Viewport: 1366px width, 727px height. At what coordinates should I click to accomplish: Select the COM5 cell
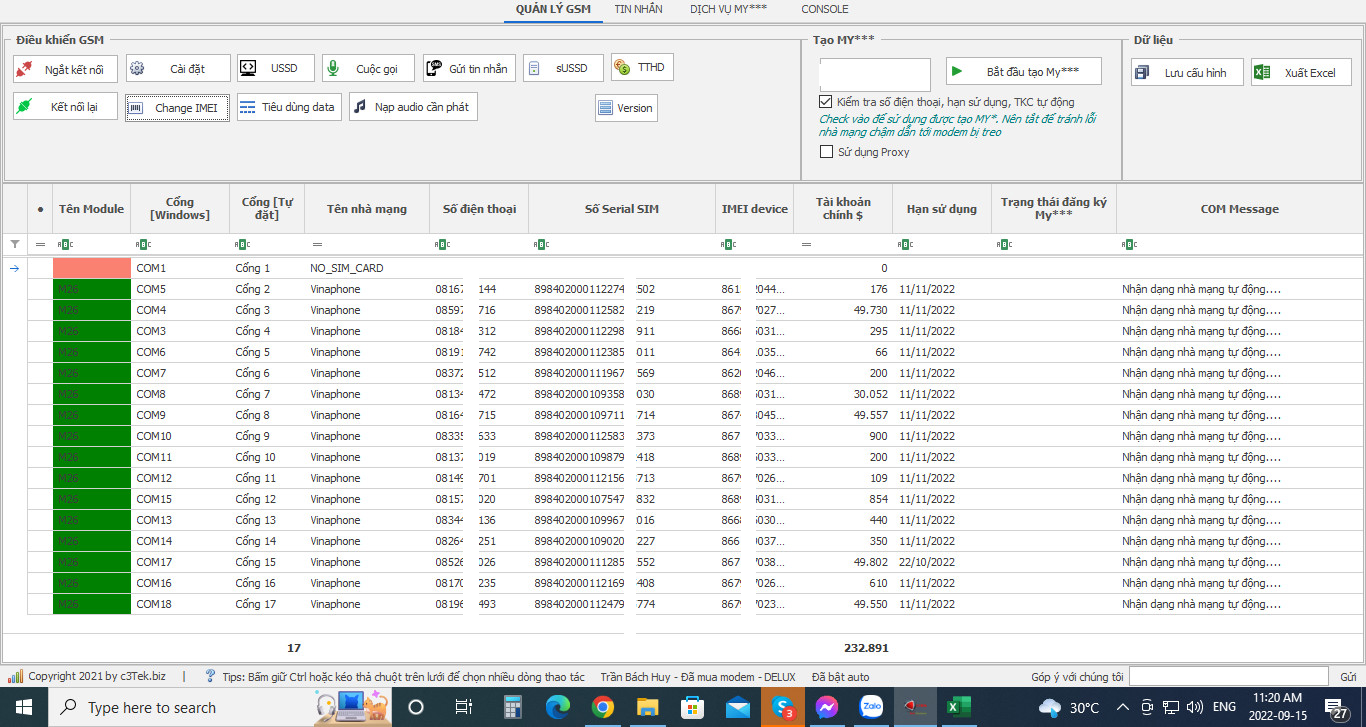point(180,289)
